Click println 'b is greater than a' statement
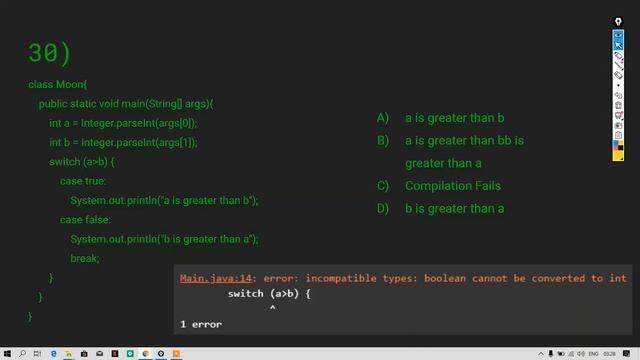This screenshot has width=640, height=360. (x=164, y=239)
